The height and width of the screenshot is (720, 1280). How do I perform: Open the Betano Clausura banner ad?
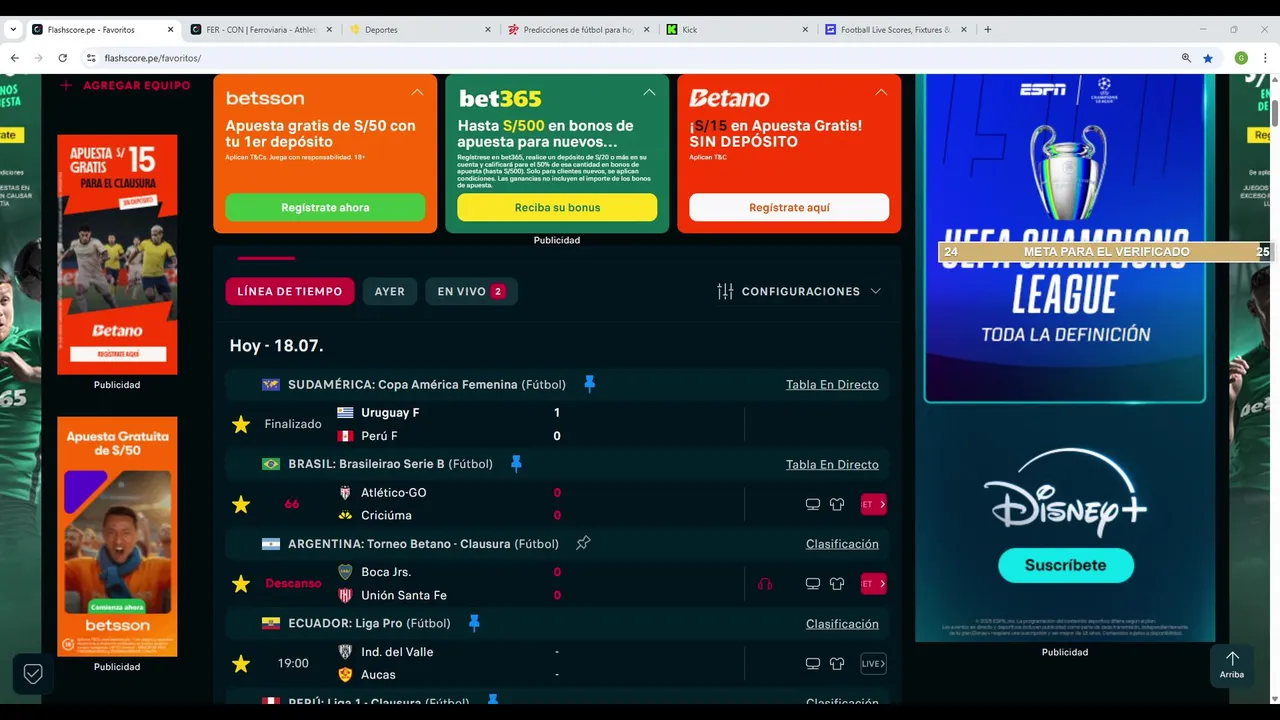tap(117, 255)
